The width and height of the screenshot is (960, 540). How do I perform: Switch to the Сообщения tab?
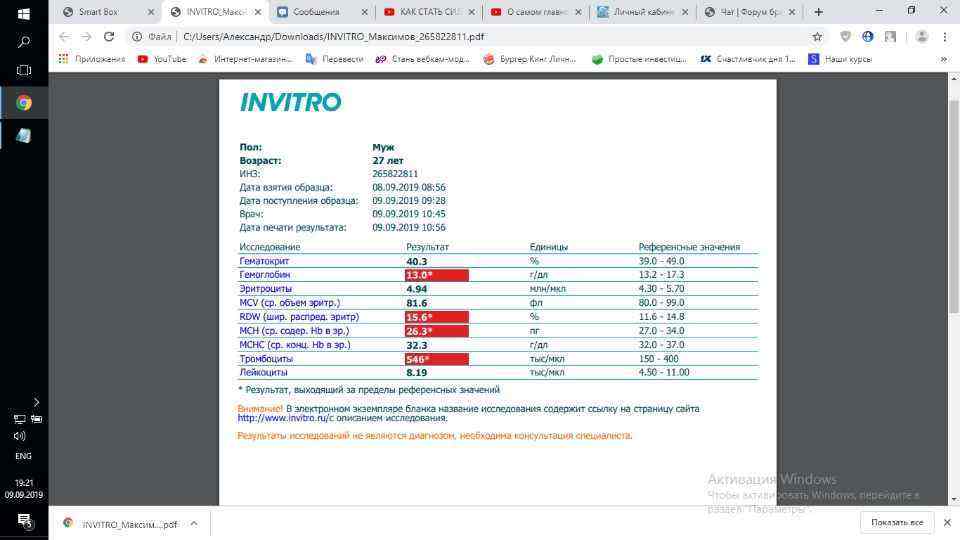click(x=320, y=12)
